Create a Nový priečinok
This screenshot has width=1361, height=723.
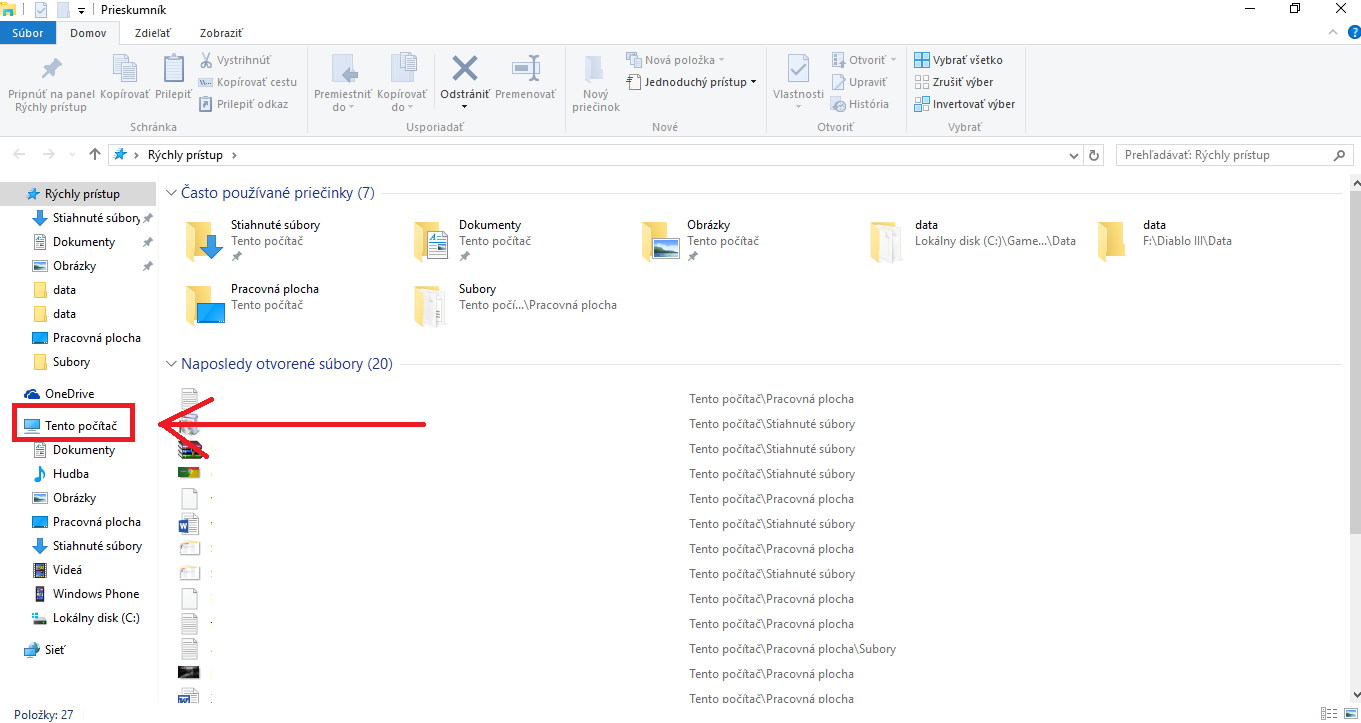point(596,82)
